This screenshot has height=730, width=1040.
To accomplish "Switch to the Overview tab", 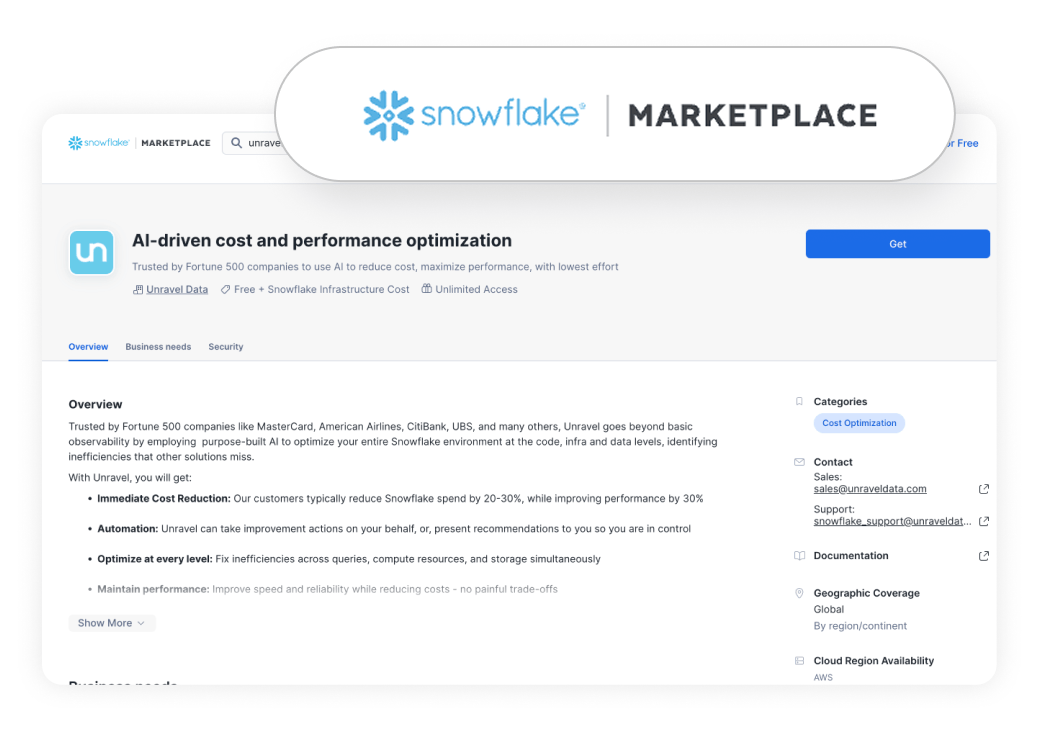I will pos(88,347).
